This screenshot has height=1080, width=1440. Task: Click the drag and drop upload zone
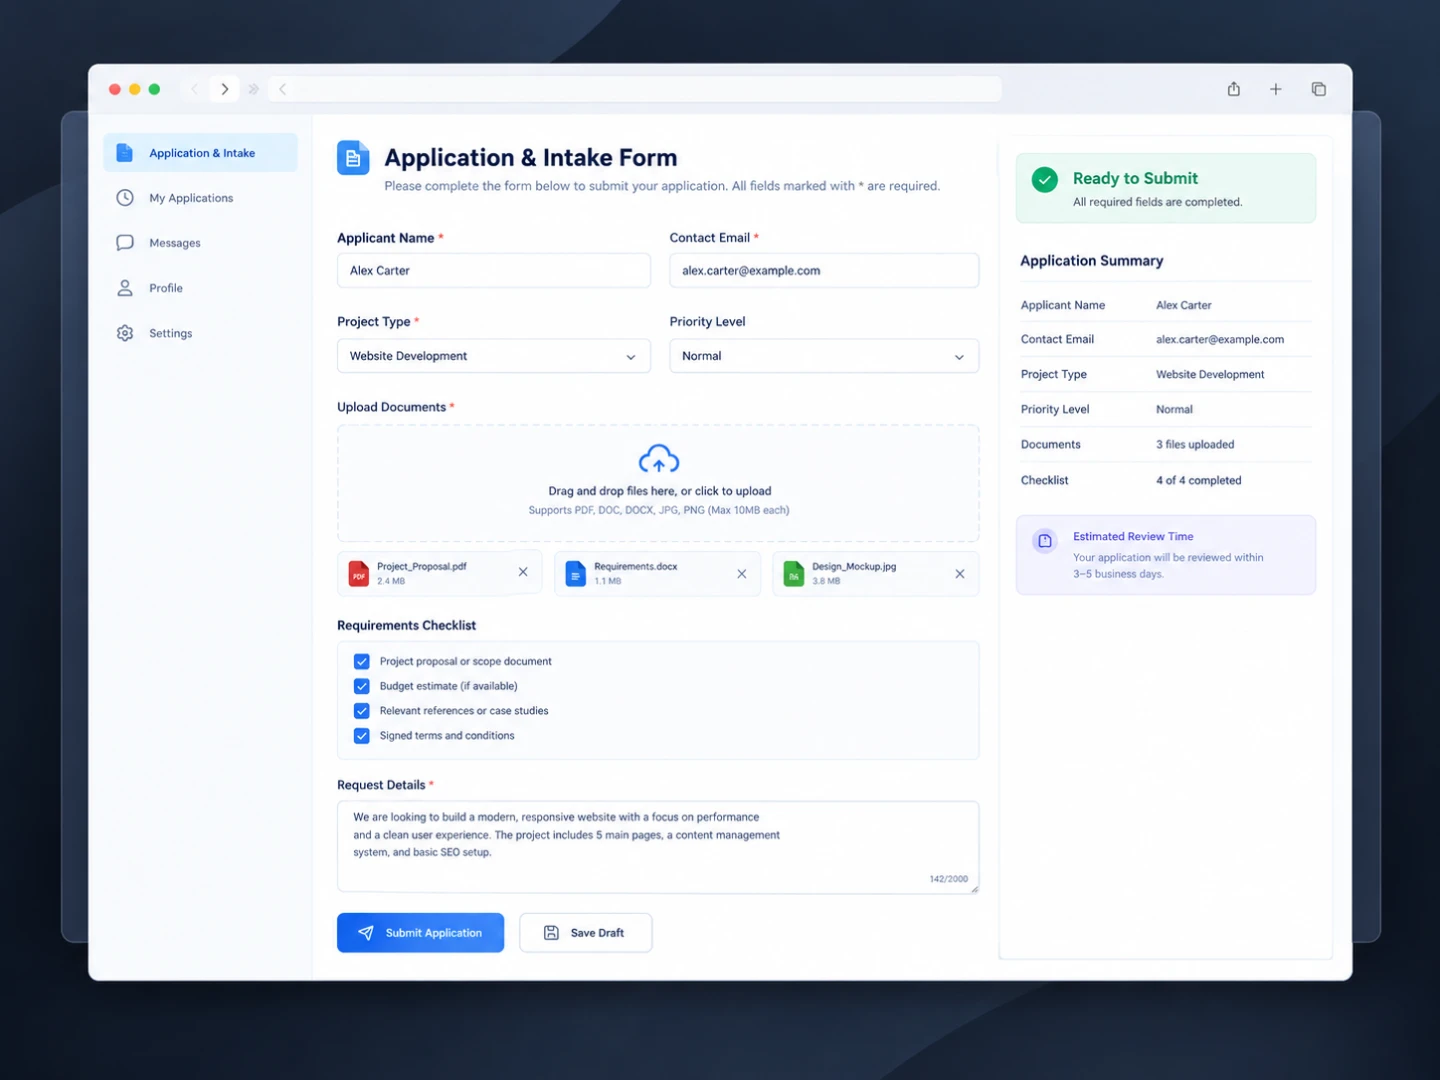tap(658, 484)
